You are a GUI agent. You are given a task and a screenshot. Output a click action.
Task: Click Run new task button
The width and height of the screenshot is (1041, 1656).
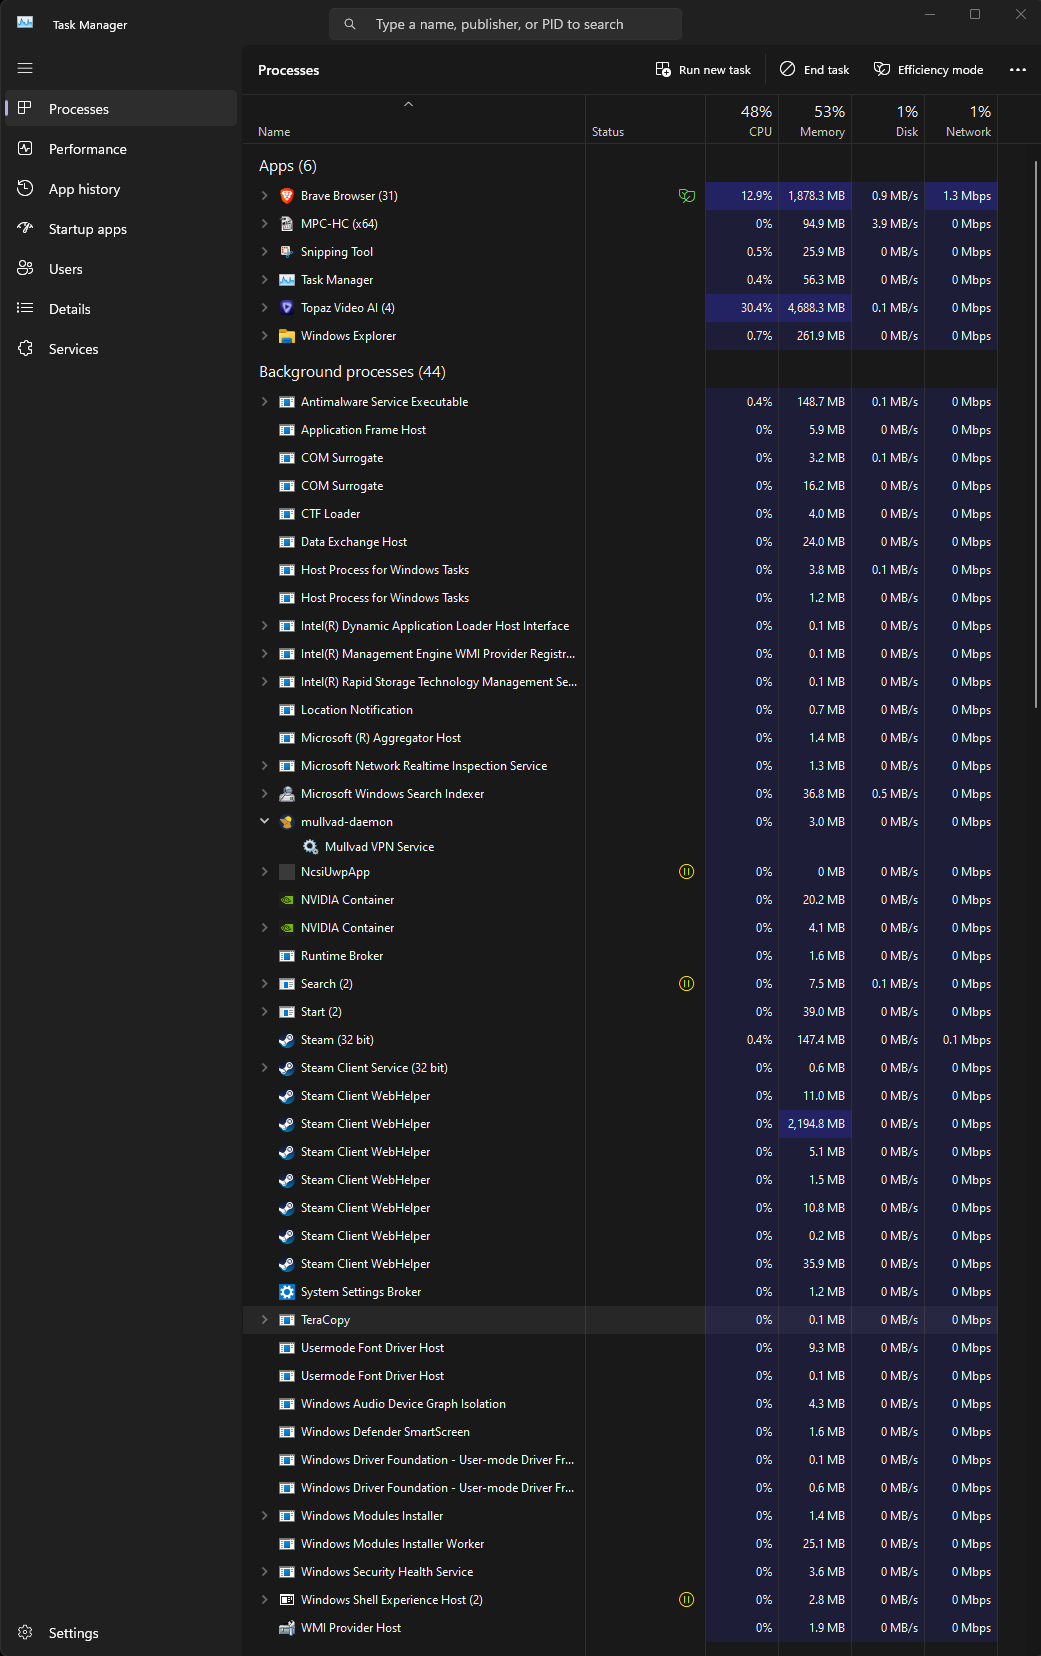coord(703,70)
